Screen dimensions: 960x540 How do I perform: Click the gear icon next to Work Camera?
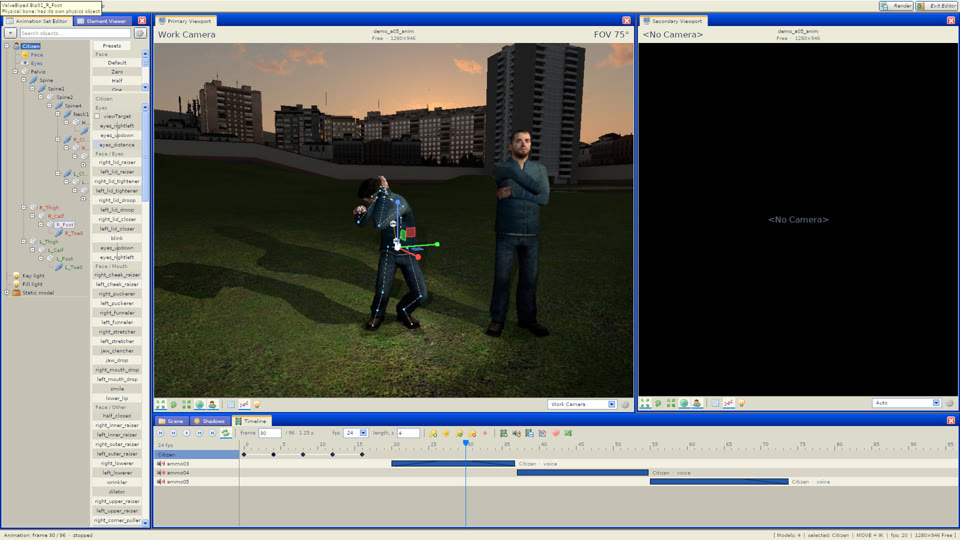tap(625, 404)
